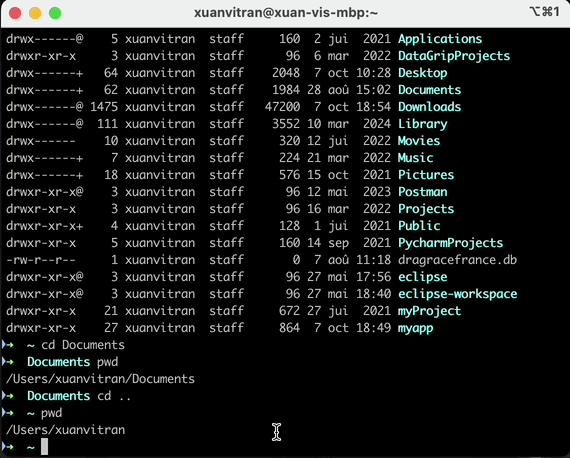Select the Desktop folder name
The height and width of the screenshot is (458, 570).
(422, 73)
